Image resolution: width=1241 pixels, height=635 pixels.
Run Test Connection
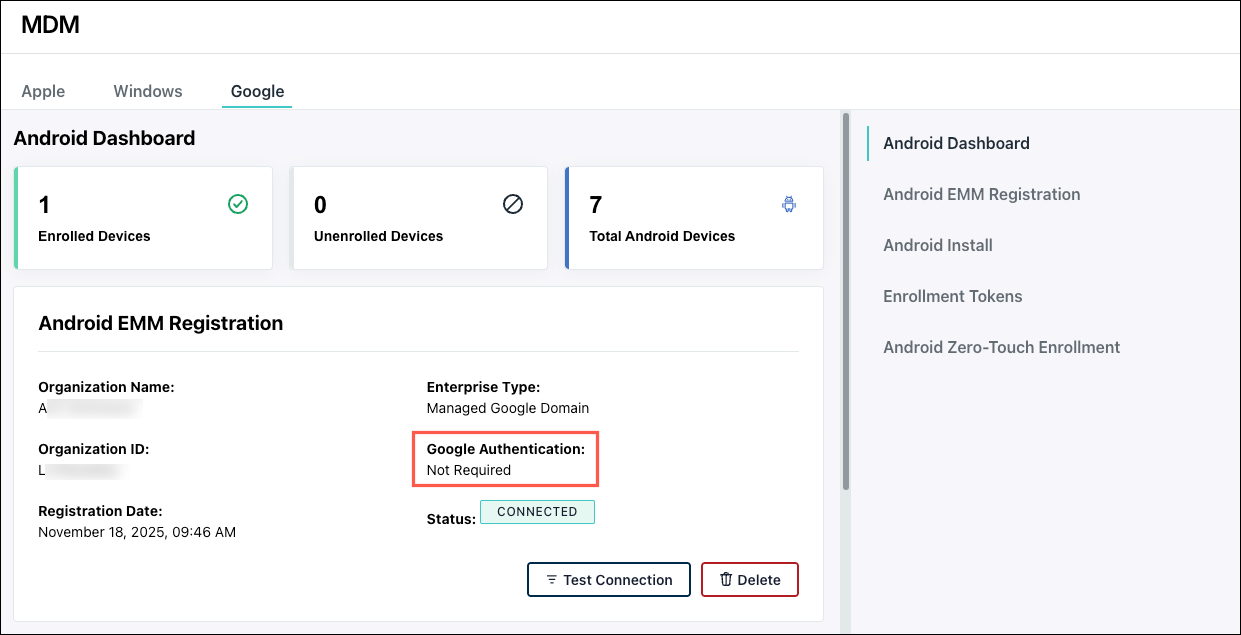(609, 580)
